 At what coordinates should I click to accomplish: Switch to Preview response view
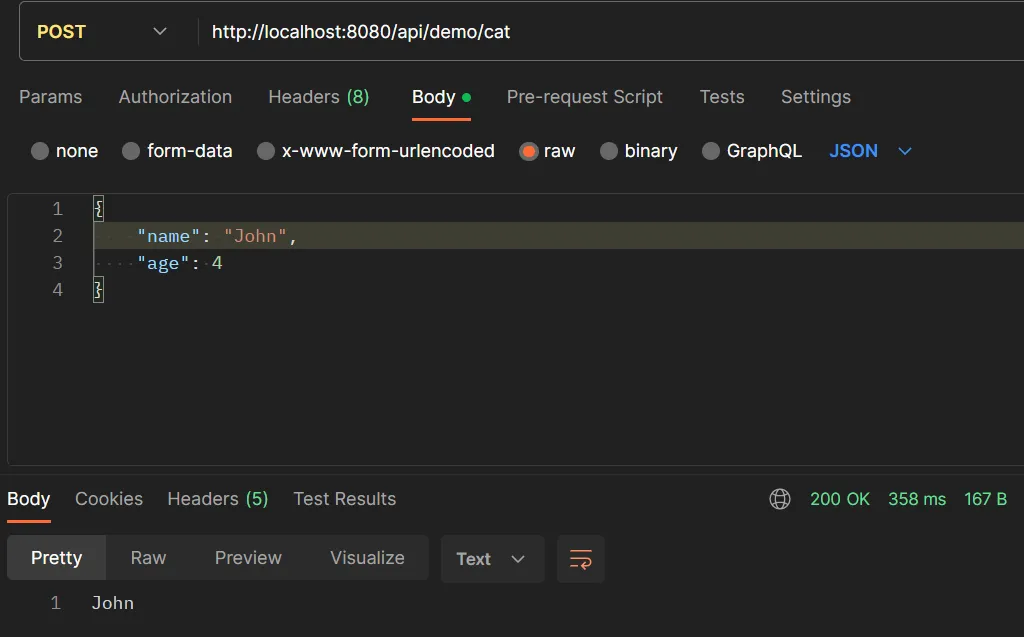[x=248, y=558]
